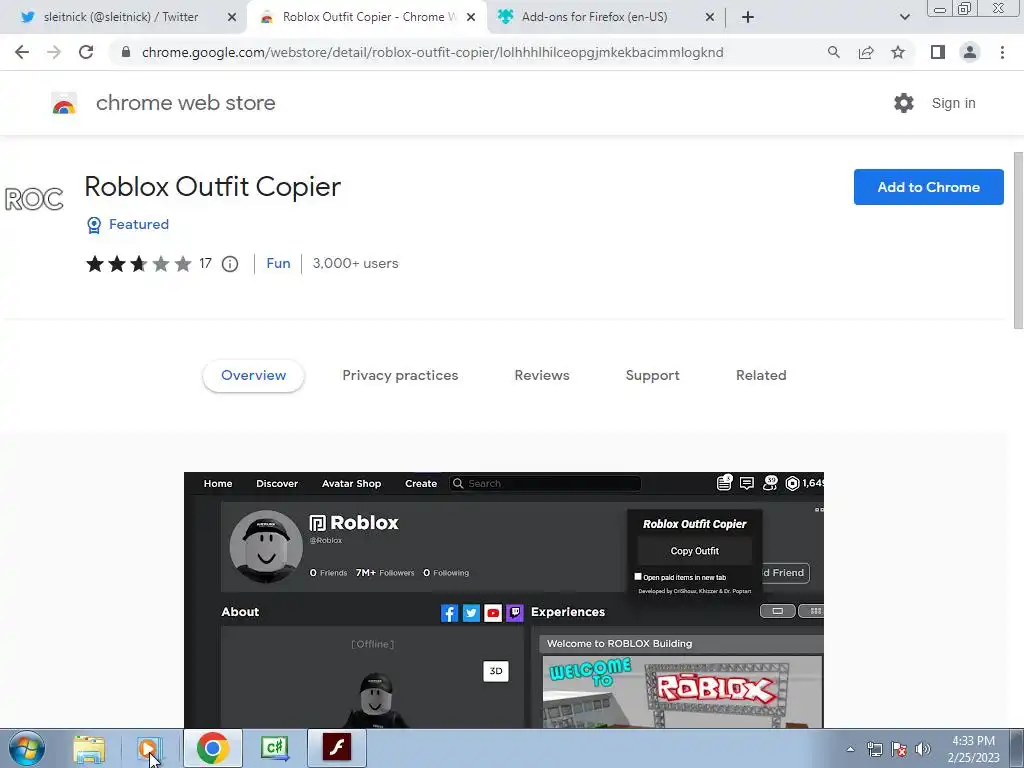Image resolution: width=1024 pixels, height=768 pixels.
Task: Open the Fun category link
Action: (x=278, y=263)
